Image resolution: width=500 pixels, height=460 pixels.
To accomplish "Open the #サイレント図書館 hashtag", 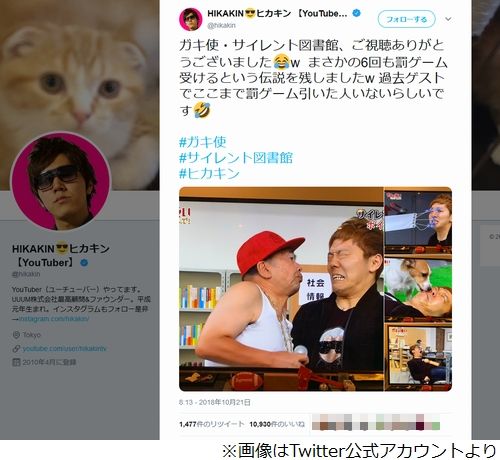I will (x=236, y=157).
